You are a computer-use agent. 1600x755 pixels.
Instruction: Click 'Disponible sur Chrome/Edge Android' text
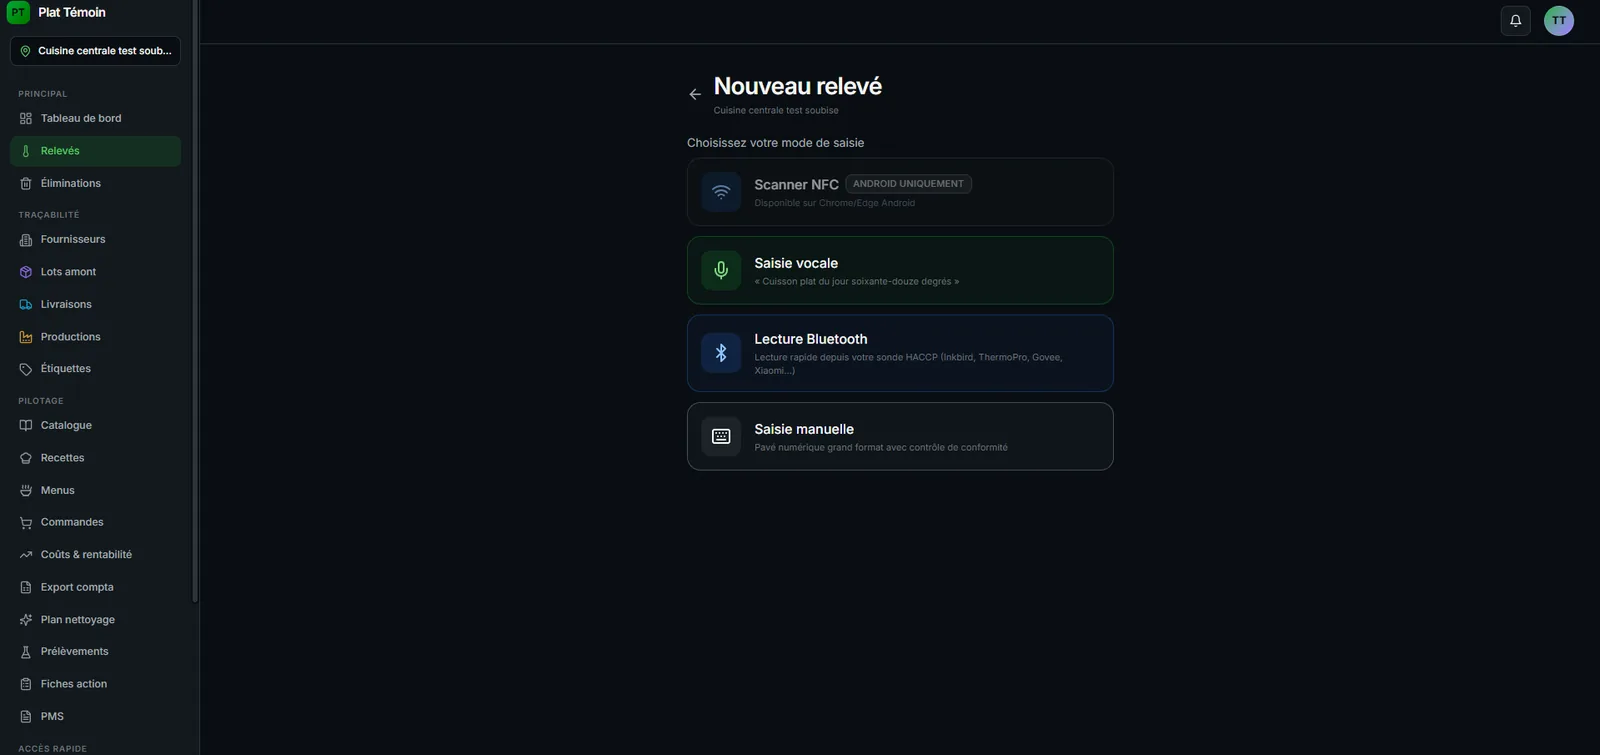click(x=834, y=203)
